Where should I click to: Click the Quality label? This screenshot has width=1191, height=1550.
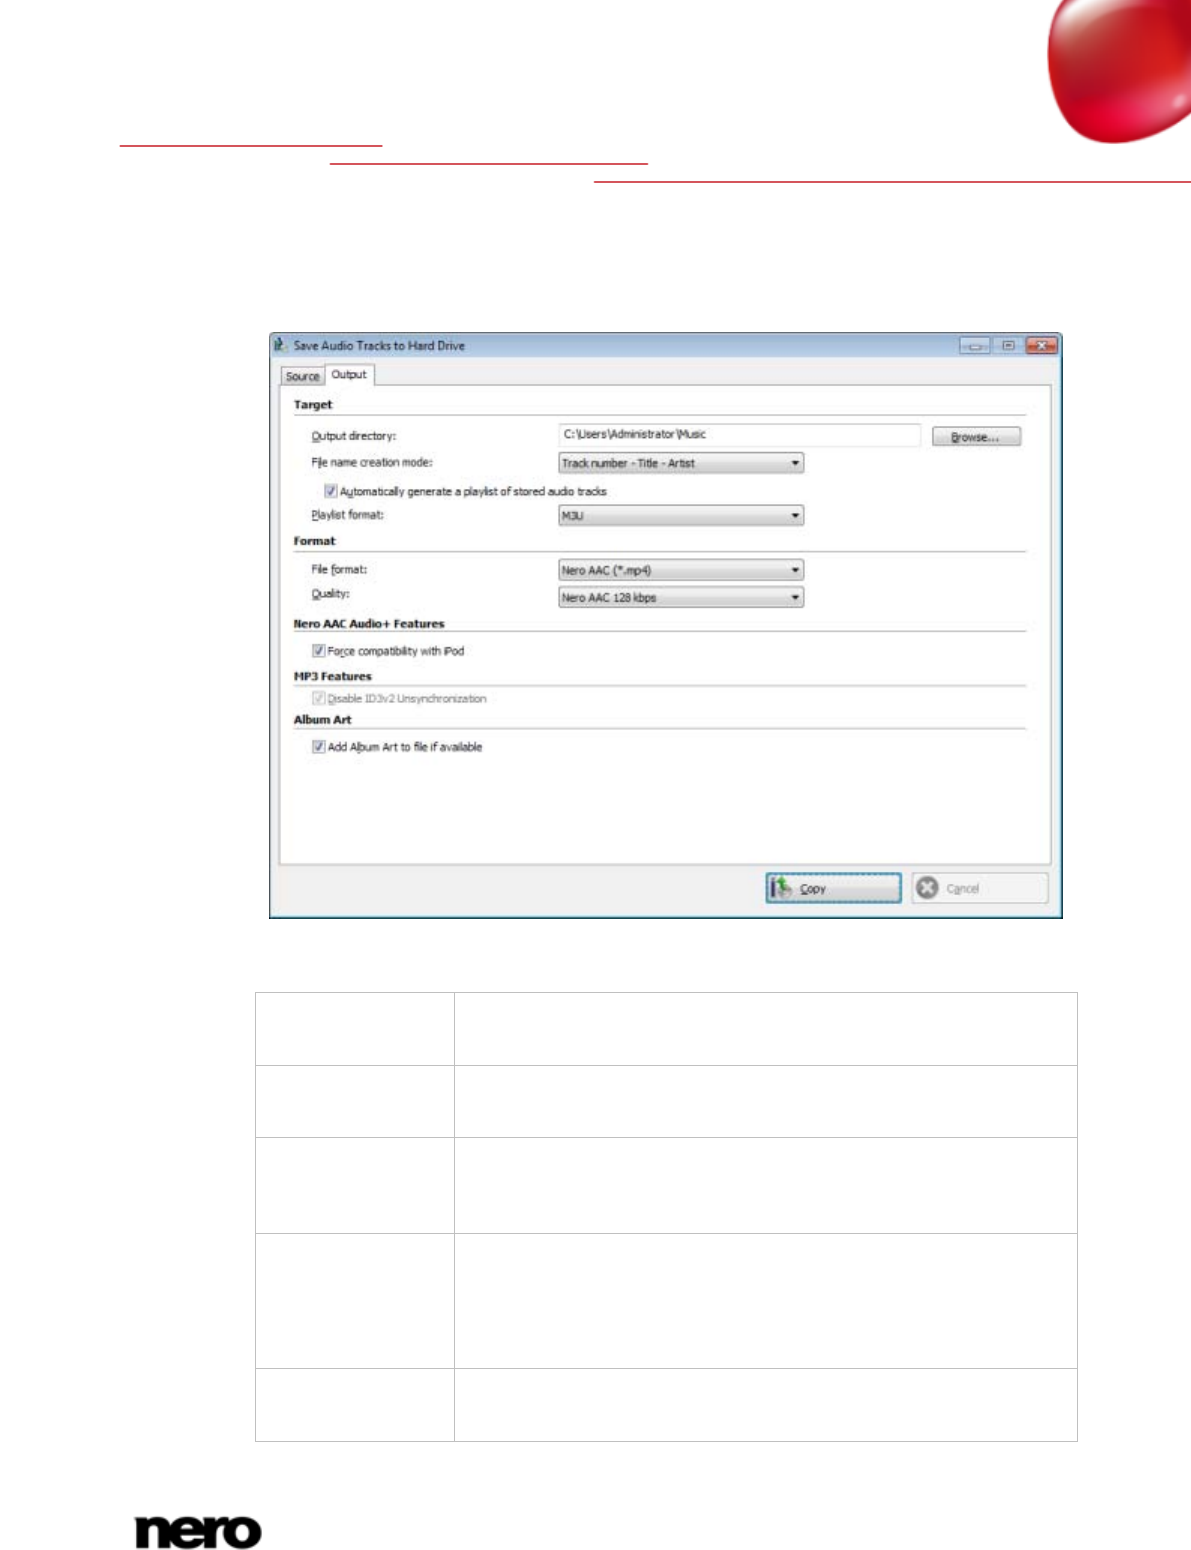point(330,594)
